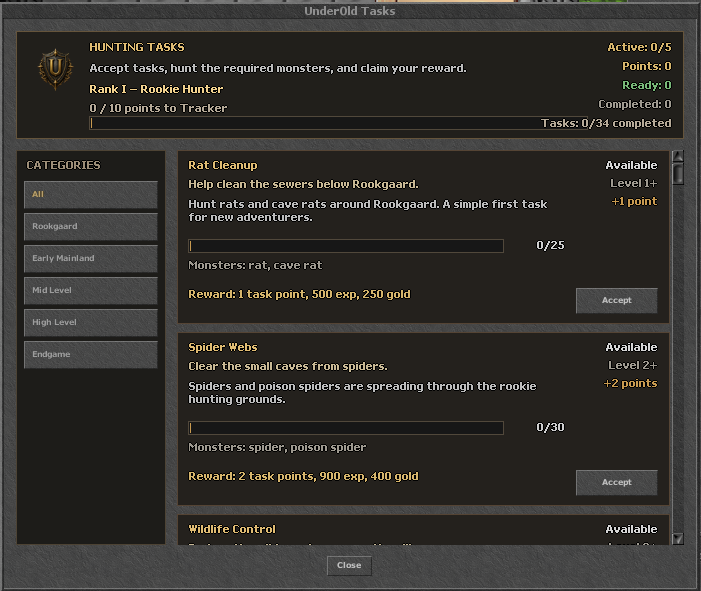Click the 0/30 progress count
The height and width of the screenshot is (591, 701).
pos(550,427)
